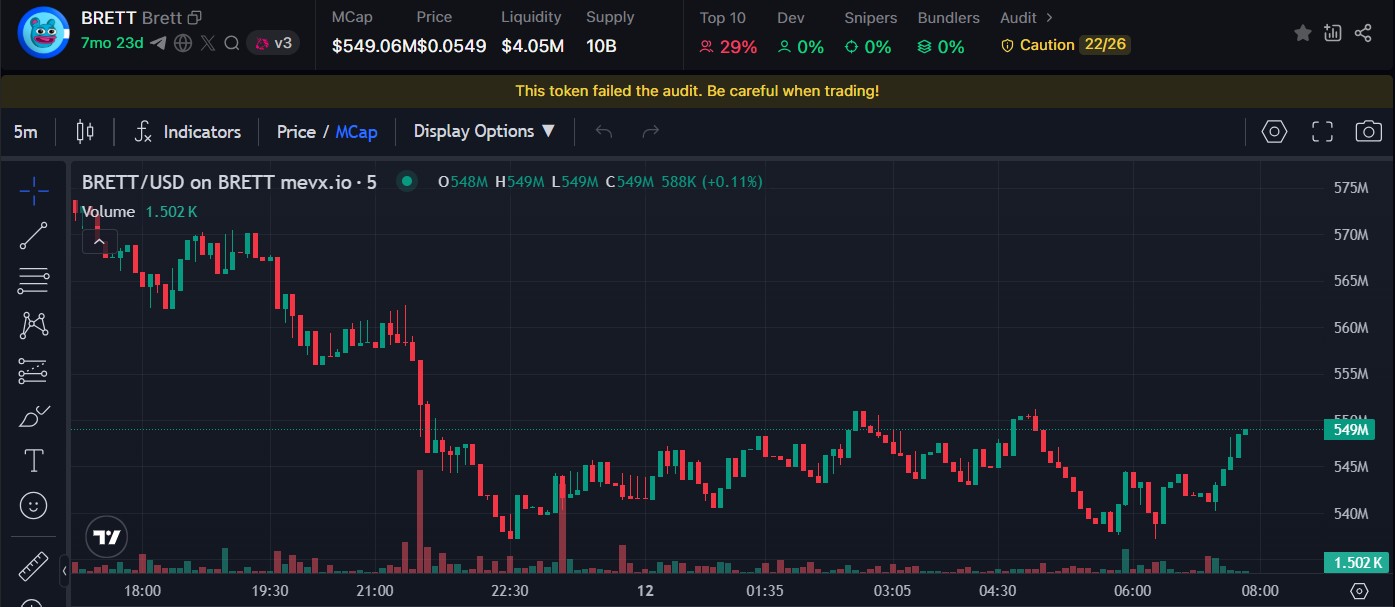Click the failed audit warning banner
1395x607 pixels.
pyautogui.click(x=697, y=91)
